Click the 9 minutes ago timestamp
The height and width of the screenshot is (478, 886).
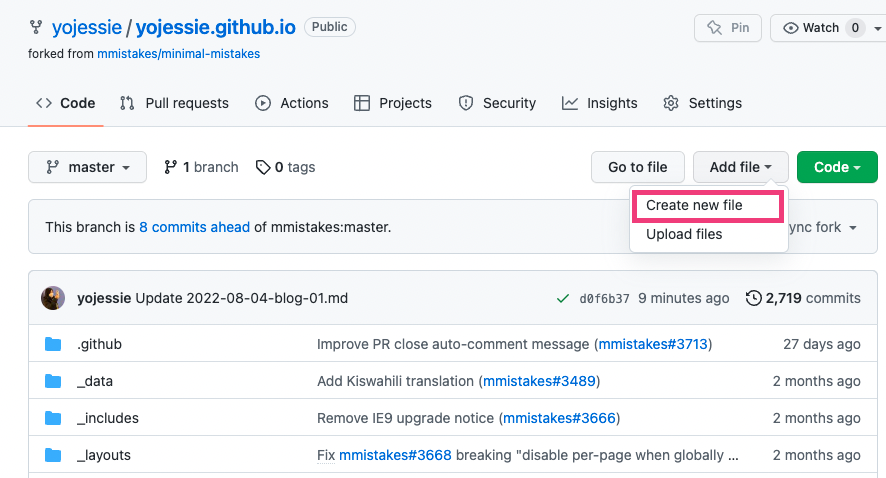pos(684,298)
